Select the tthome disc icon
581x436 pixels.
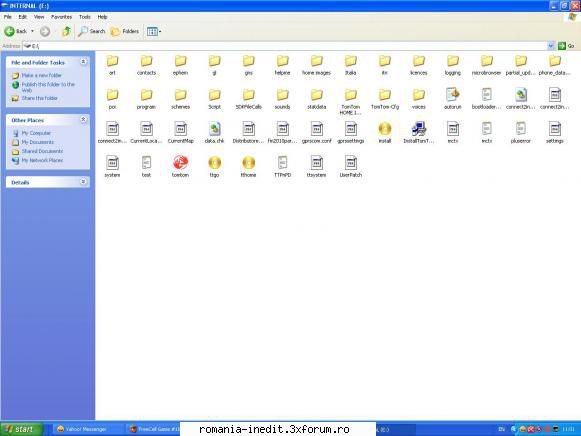click(249, 167)
